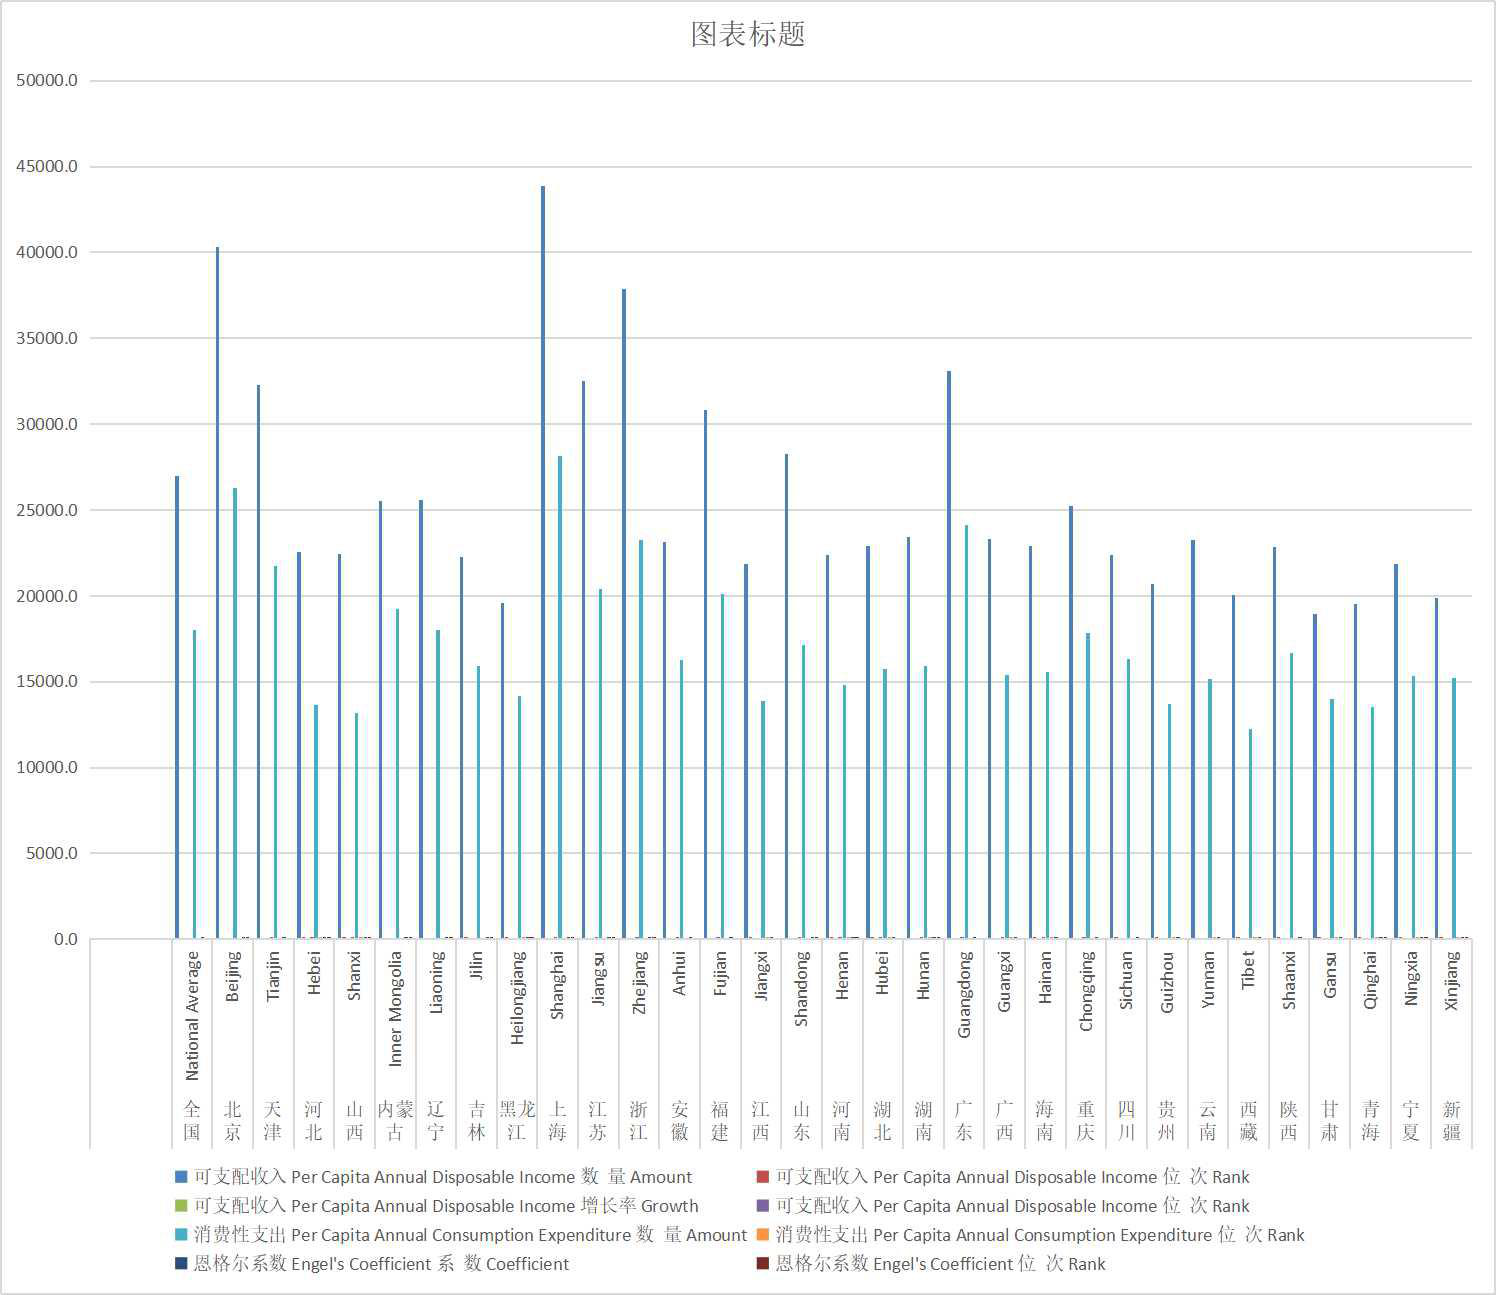The image size is (1496, 1295).
Task: Select the 45000.0 y-axis label
Action: (x=47, y=167)
